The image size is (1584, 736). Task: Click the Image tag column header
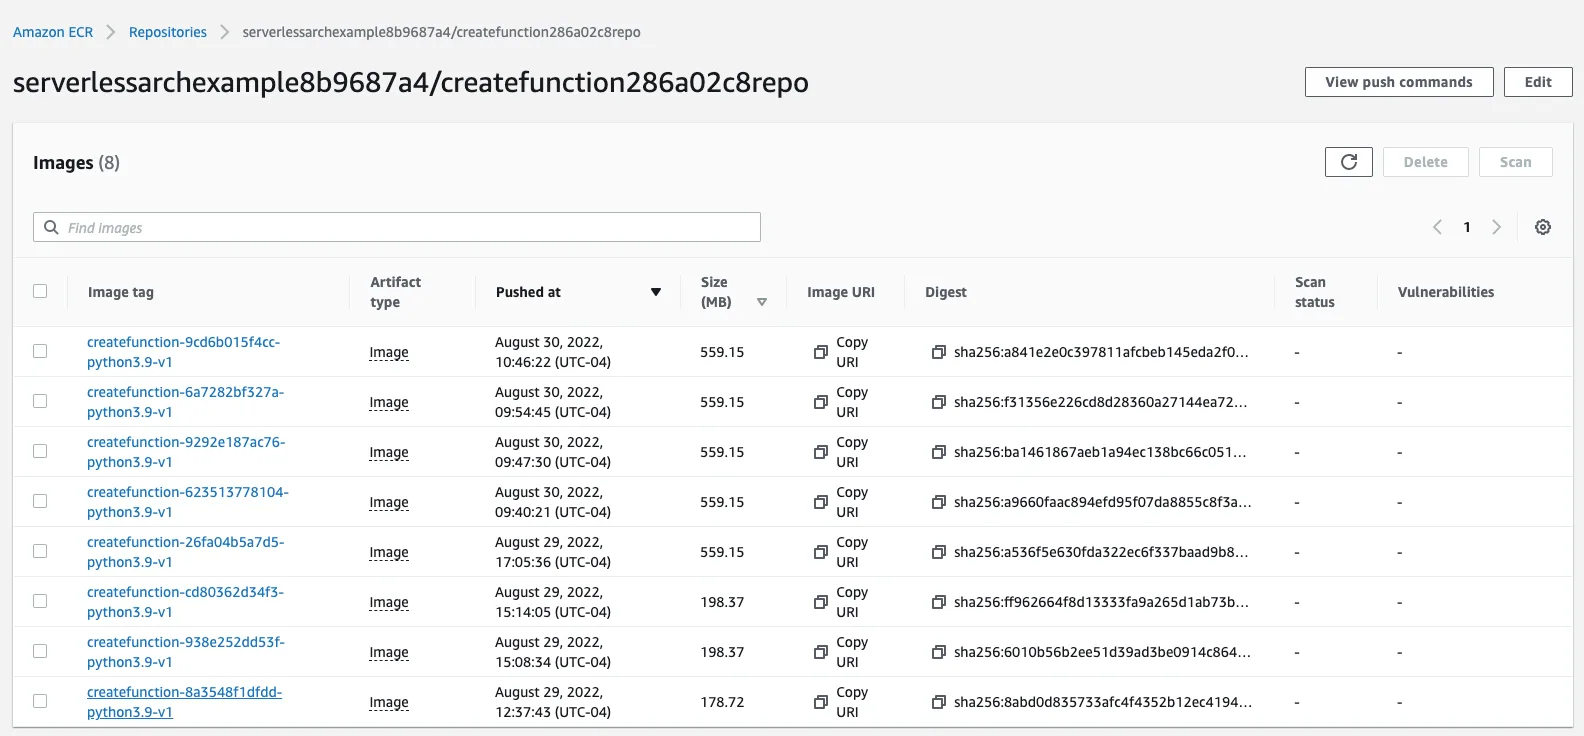pos(121,292)
